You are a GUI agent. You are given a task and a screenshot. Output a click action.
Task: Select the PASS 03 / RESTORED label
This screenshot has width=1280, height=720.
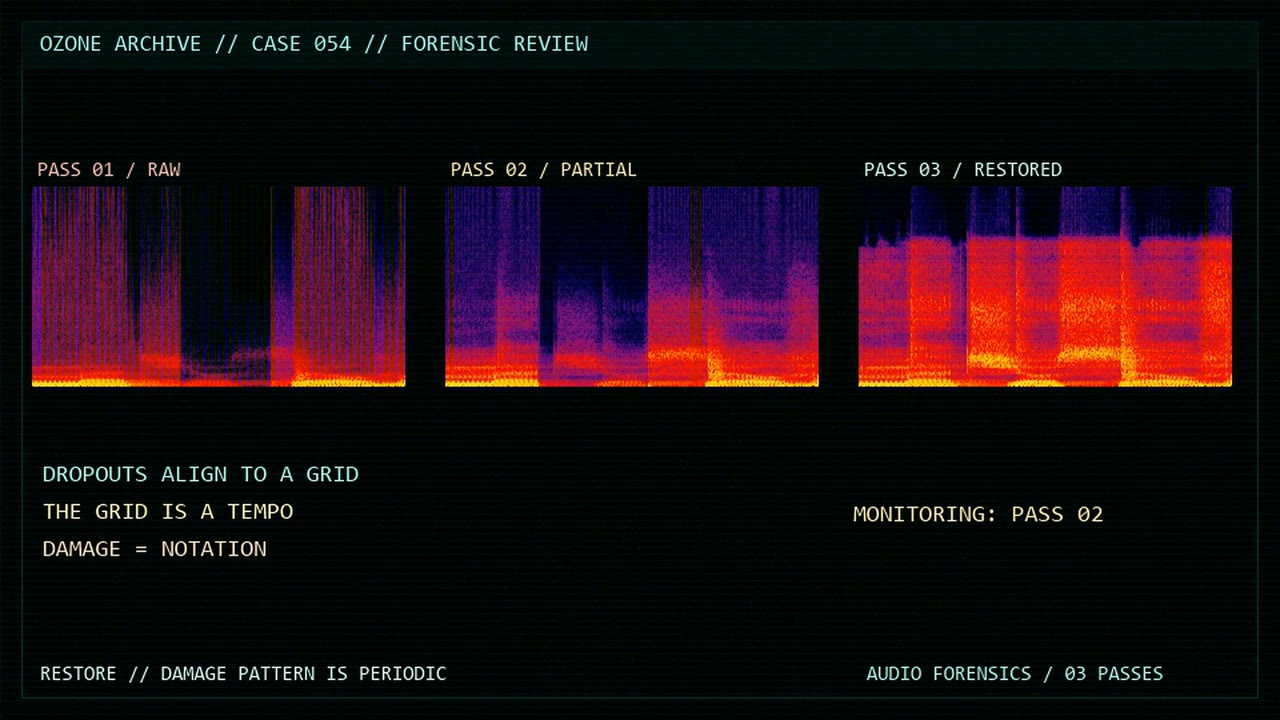(x=963, y=169)
